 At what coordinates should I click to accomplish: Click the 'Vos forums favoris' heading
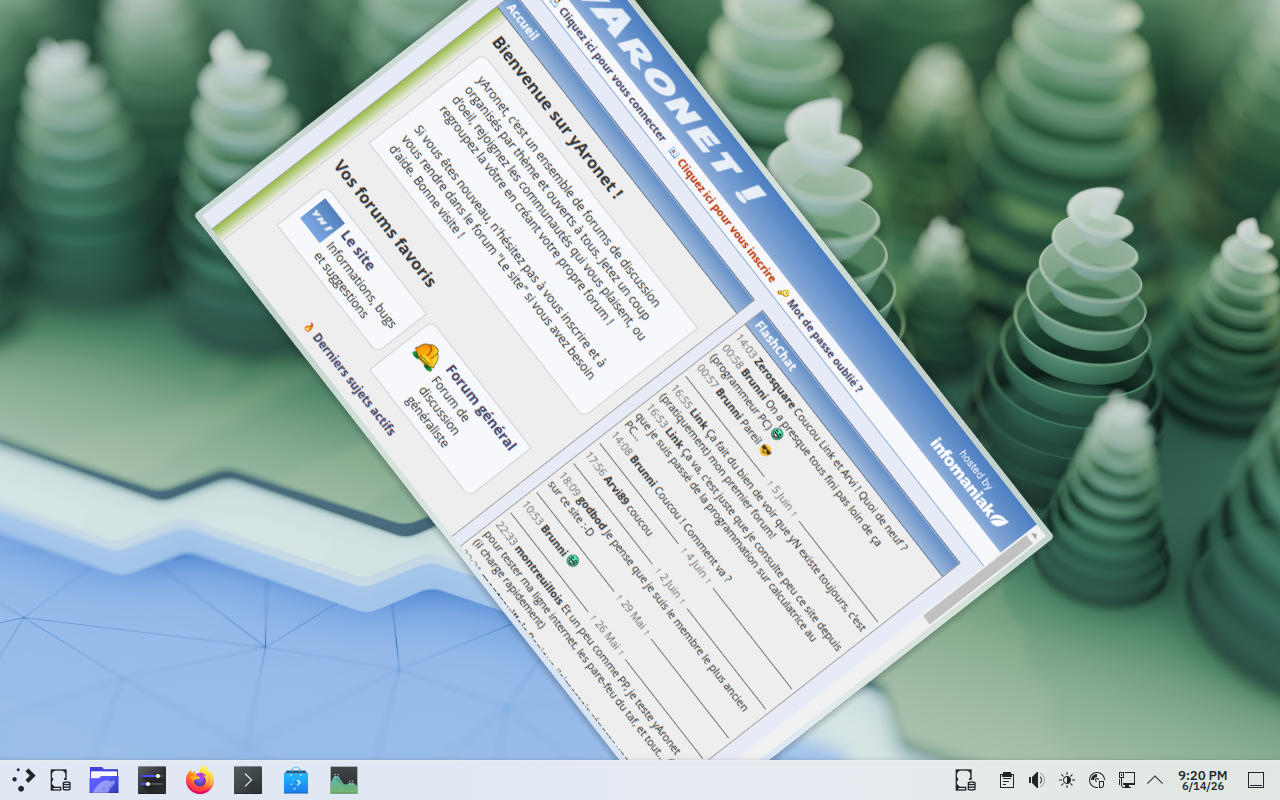click(384, 223)
